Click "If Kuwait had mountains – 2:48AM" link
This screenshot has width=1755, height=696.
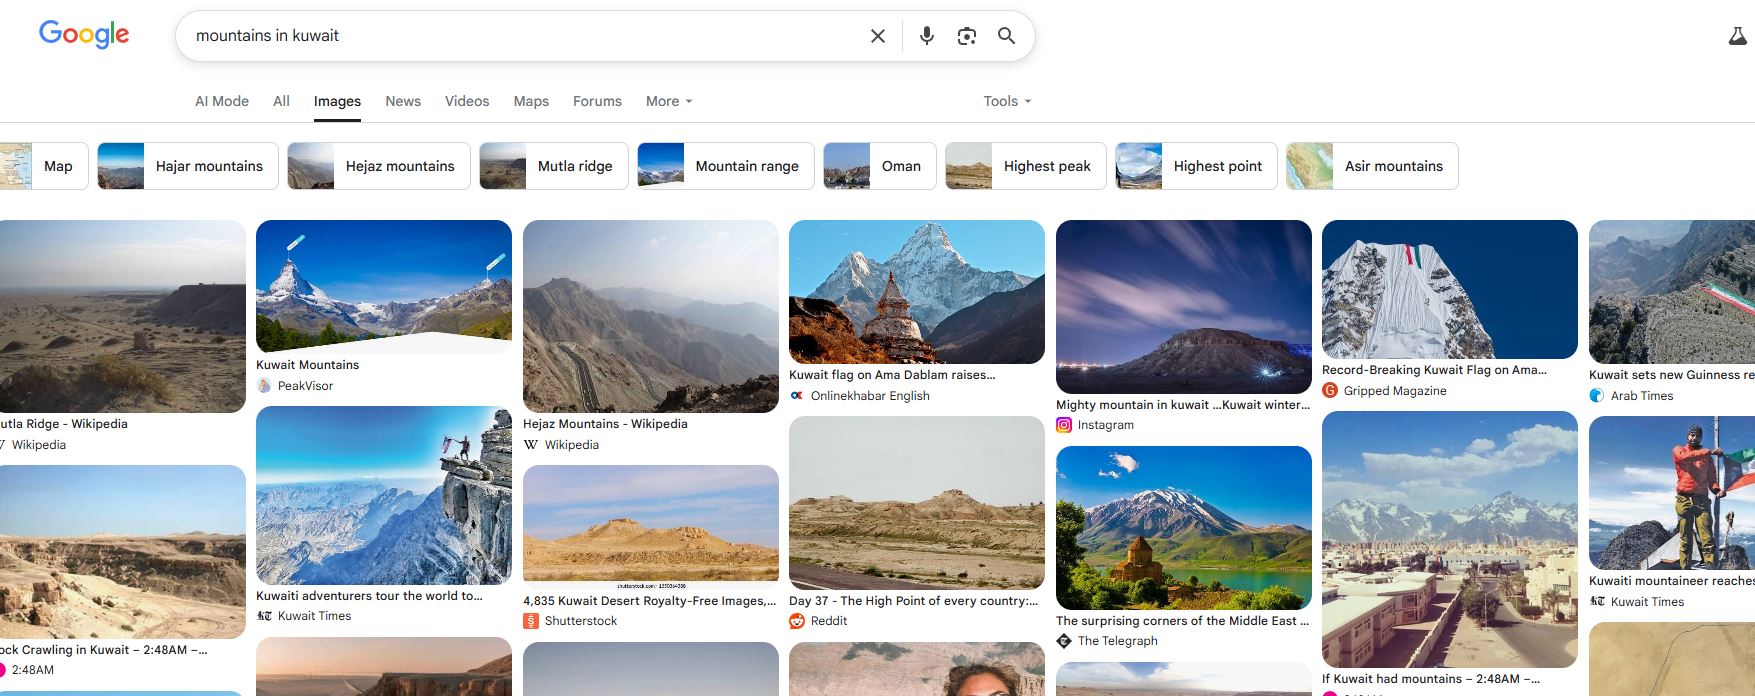pyautogui.click(x=1431, y=678)
